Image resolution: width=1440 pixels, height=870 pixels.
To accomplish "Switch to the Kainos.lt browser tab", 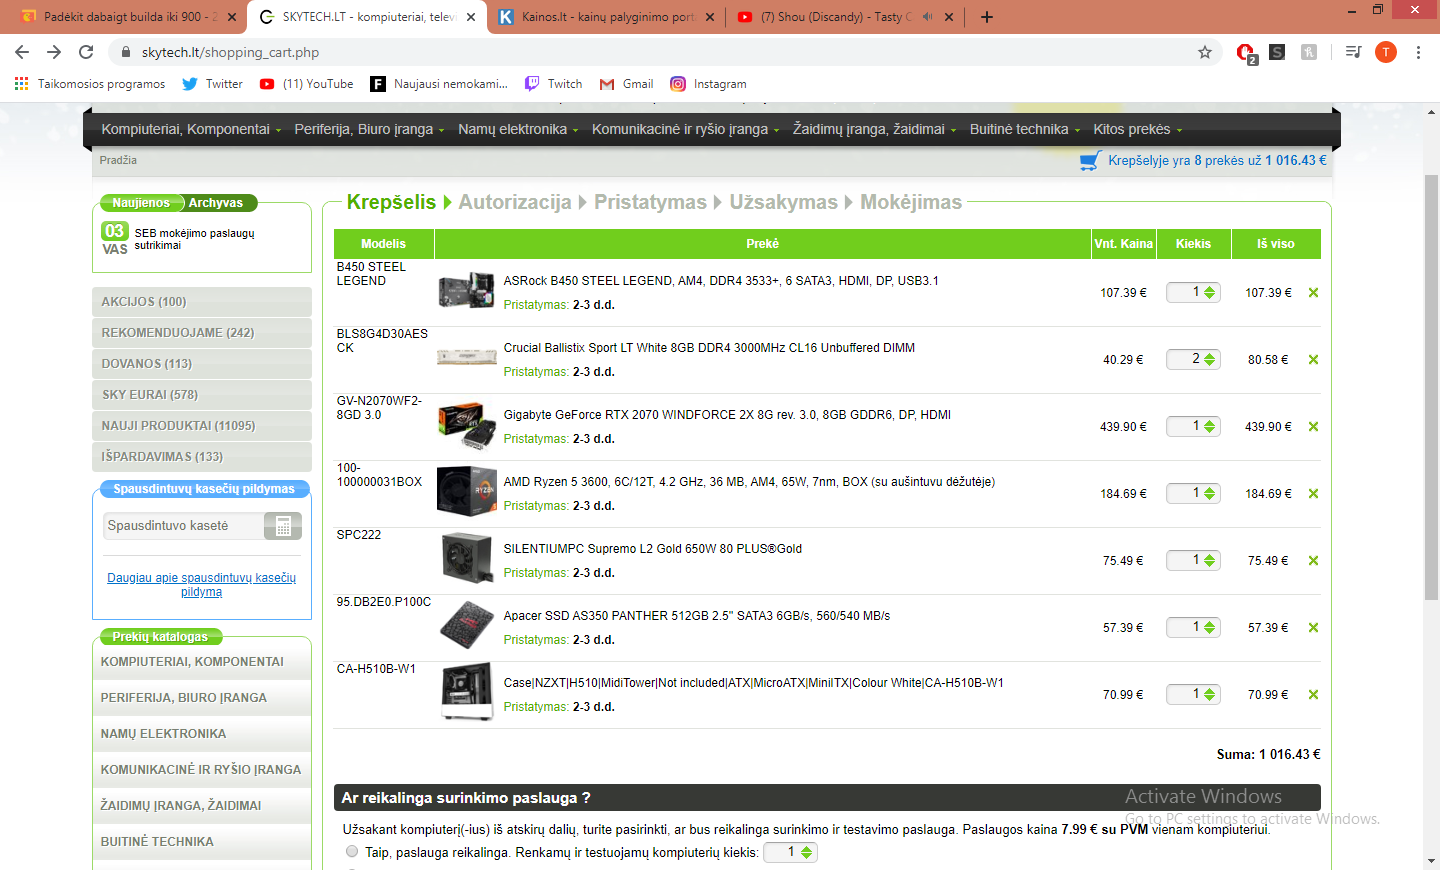I will click(x=606, y=17).
